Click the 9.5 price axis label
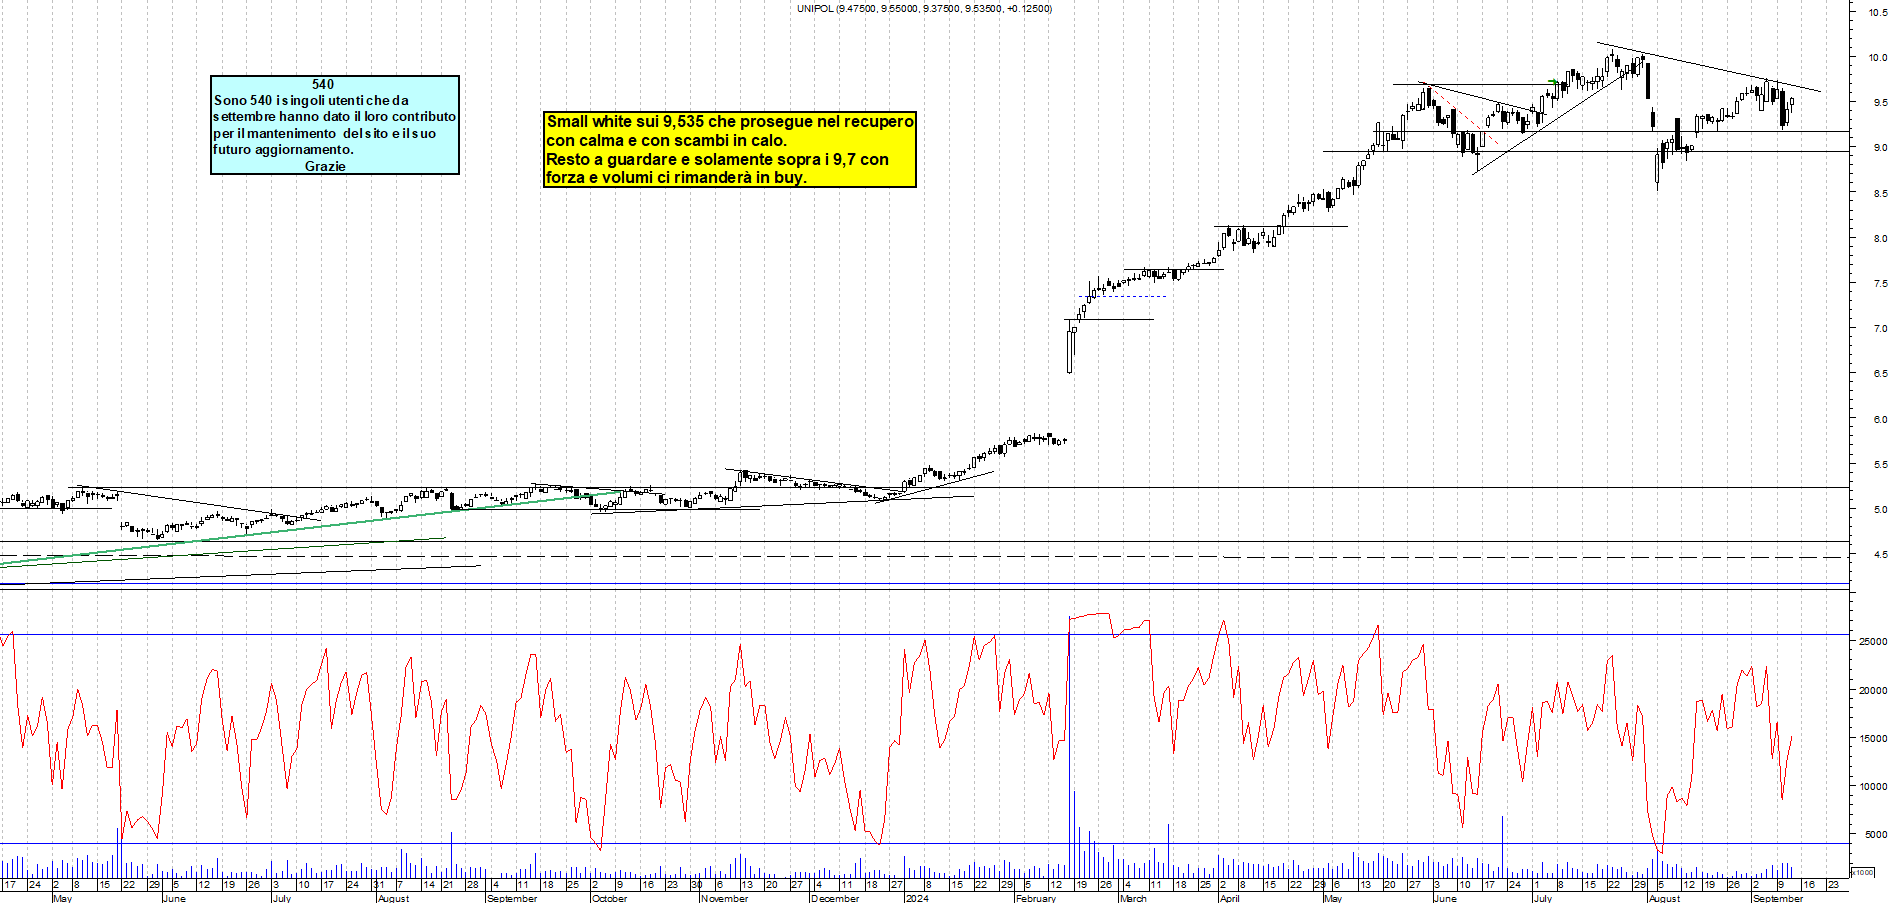The image size is (1890, 903). click(x=1880, y=102)
